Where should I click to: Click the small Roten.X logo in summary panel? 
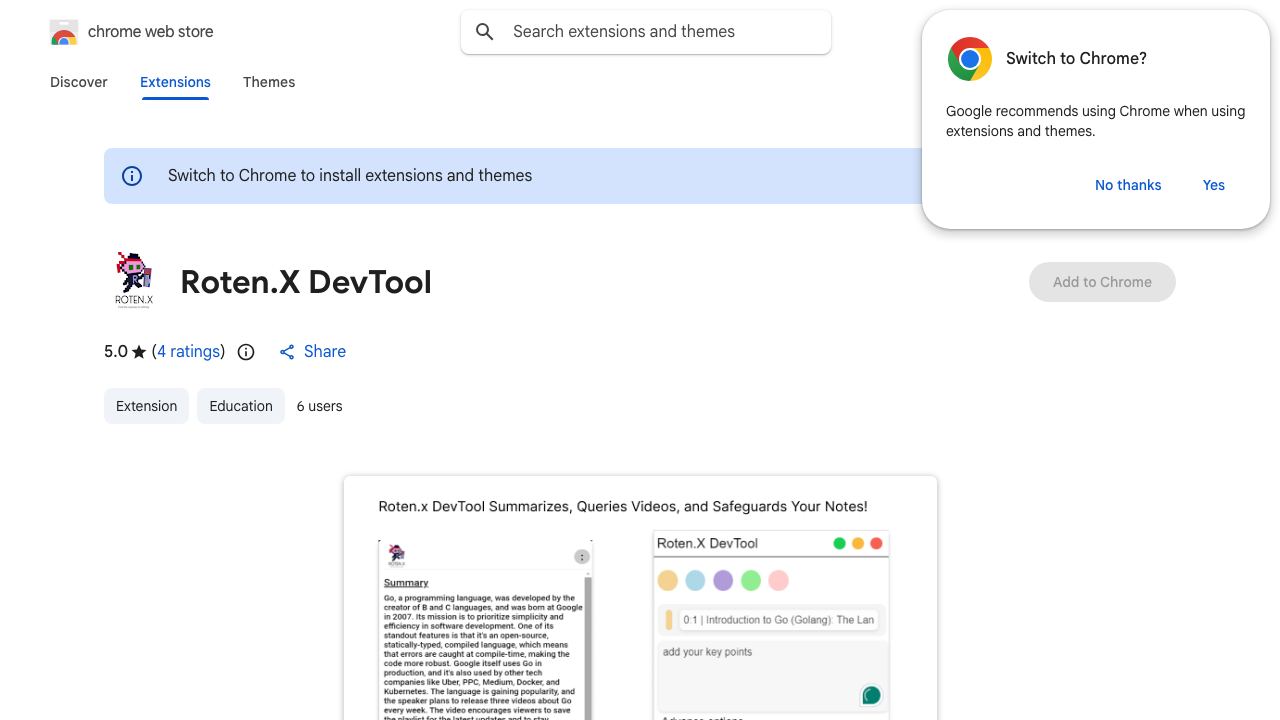click(397, 556)
